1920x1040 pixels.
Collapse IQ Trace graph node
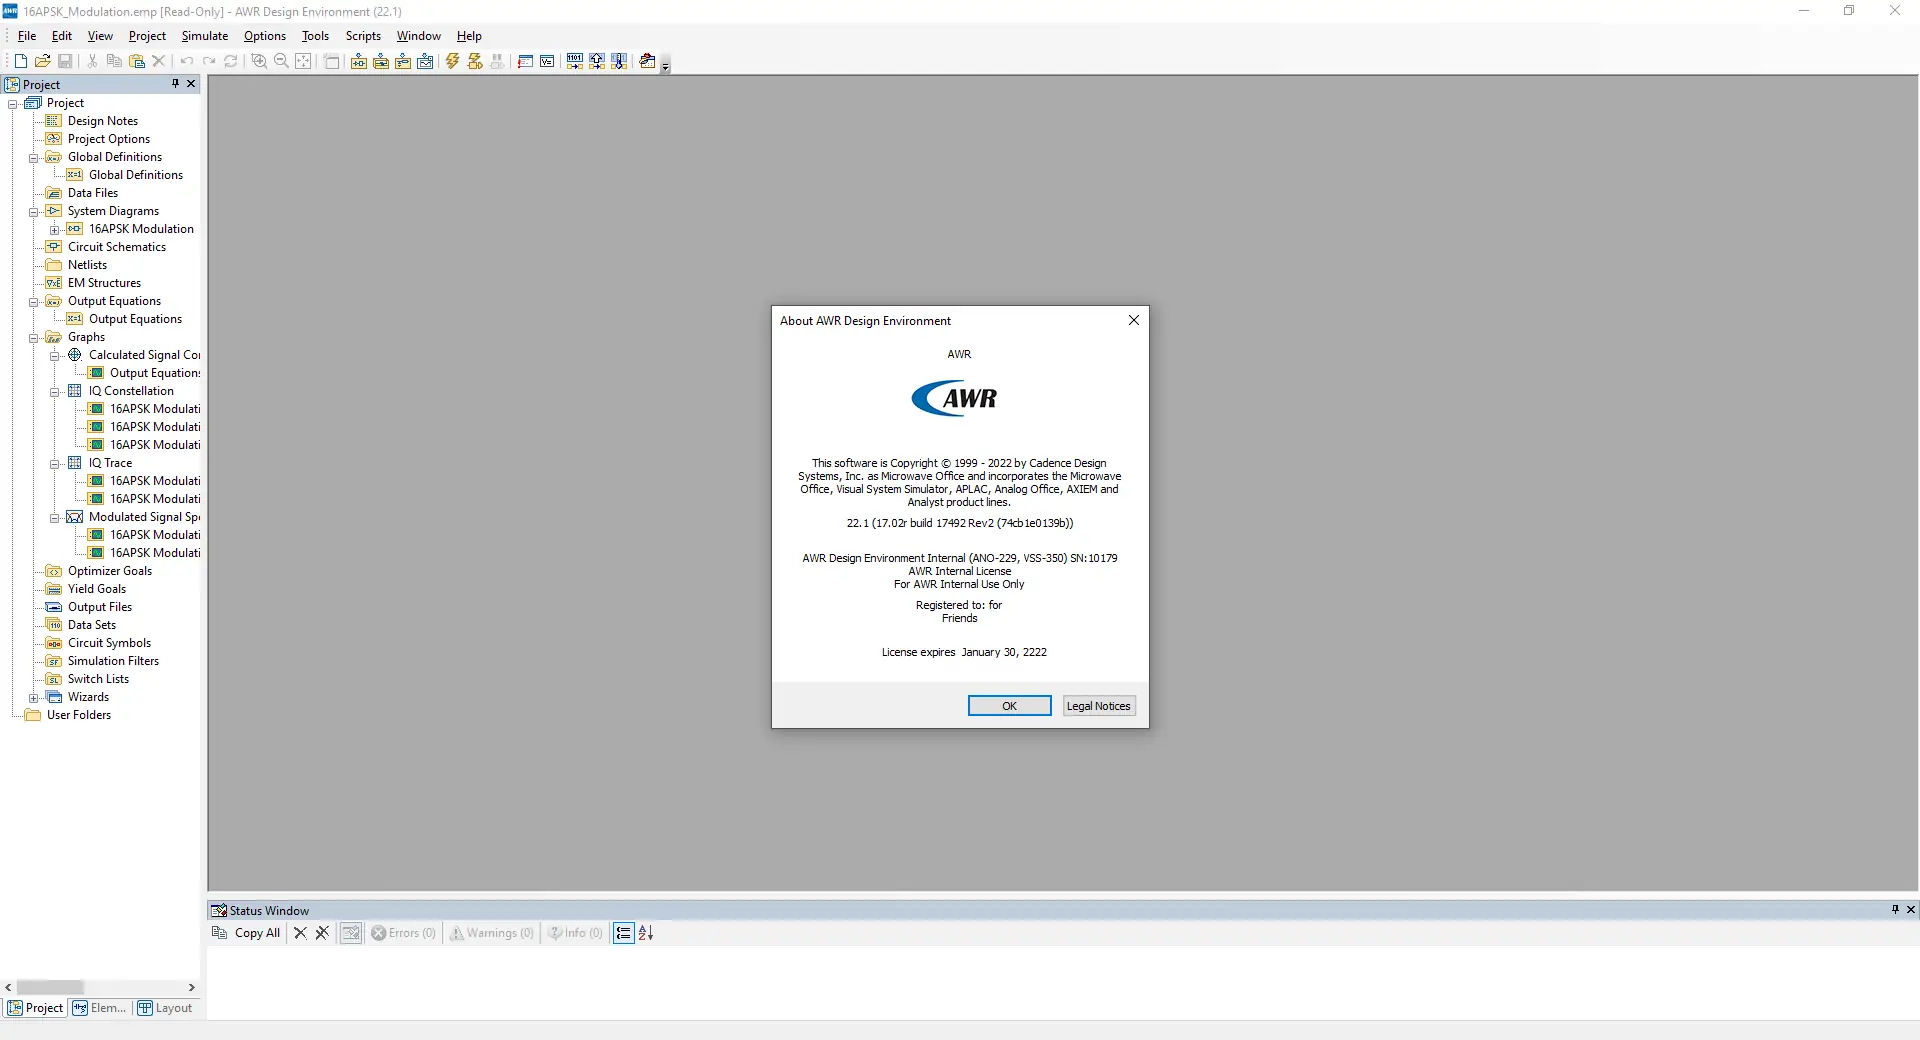[55, 464]
